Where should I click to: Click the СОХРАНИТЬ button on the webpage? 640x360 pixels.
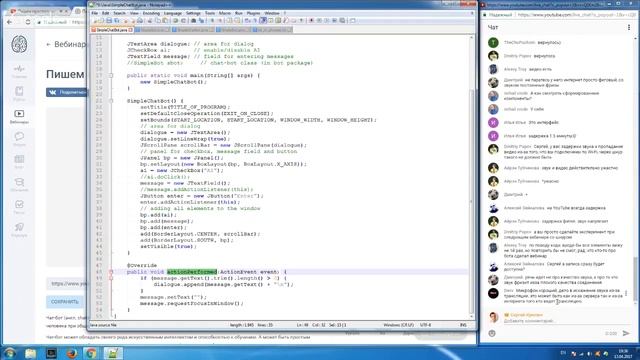[65, 302]
